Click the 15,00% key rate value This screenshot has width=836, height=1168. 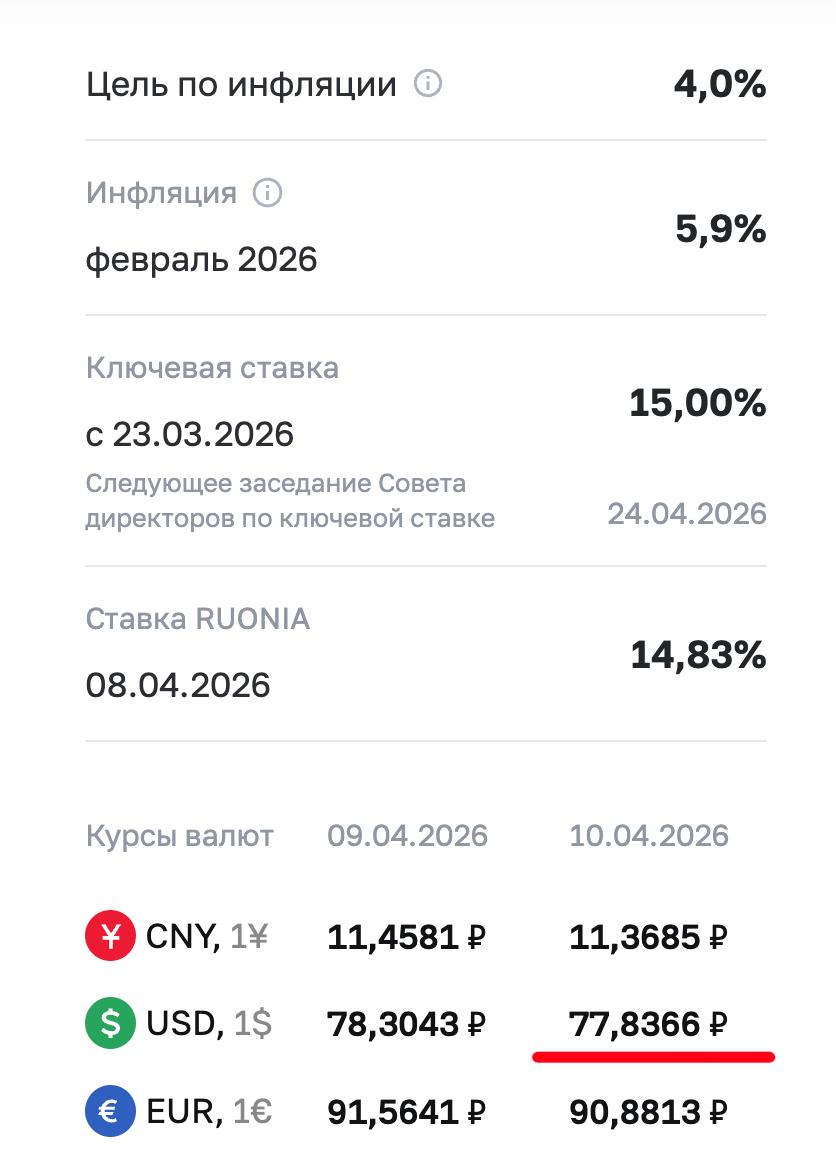click(x=697, y=404)
